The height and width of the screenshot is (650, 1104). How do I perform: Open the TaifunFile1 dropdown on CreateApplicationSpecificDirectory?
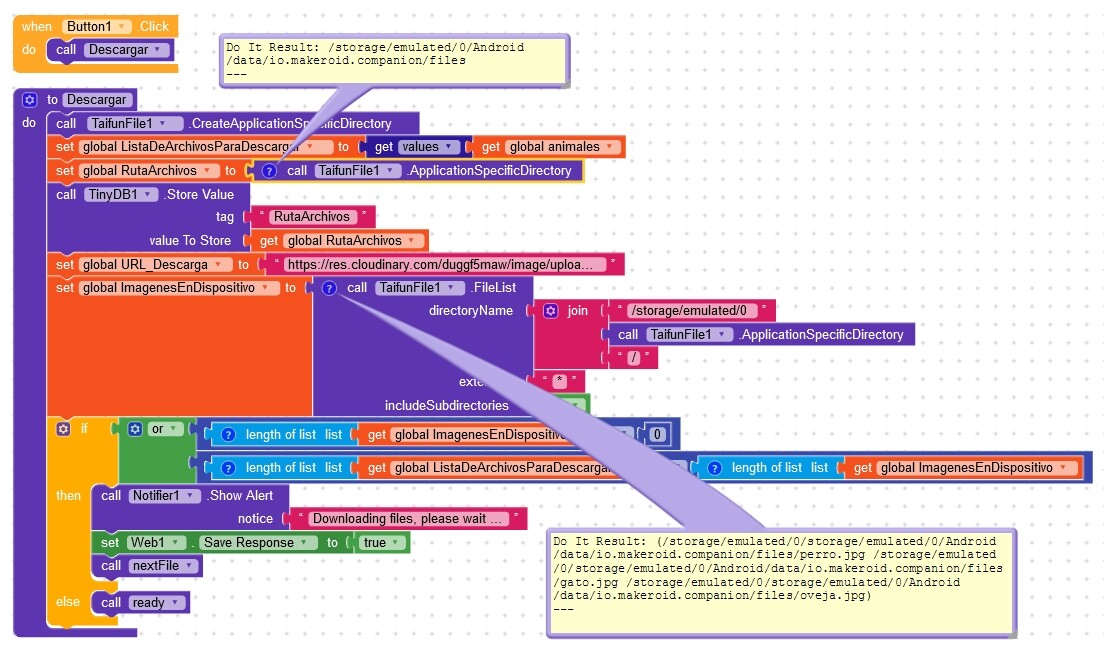click(136, 124)
